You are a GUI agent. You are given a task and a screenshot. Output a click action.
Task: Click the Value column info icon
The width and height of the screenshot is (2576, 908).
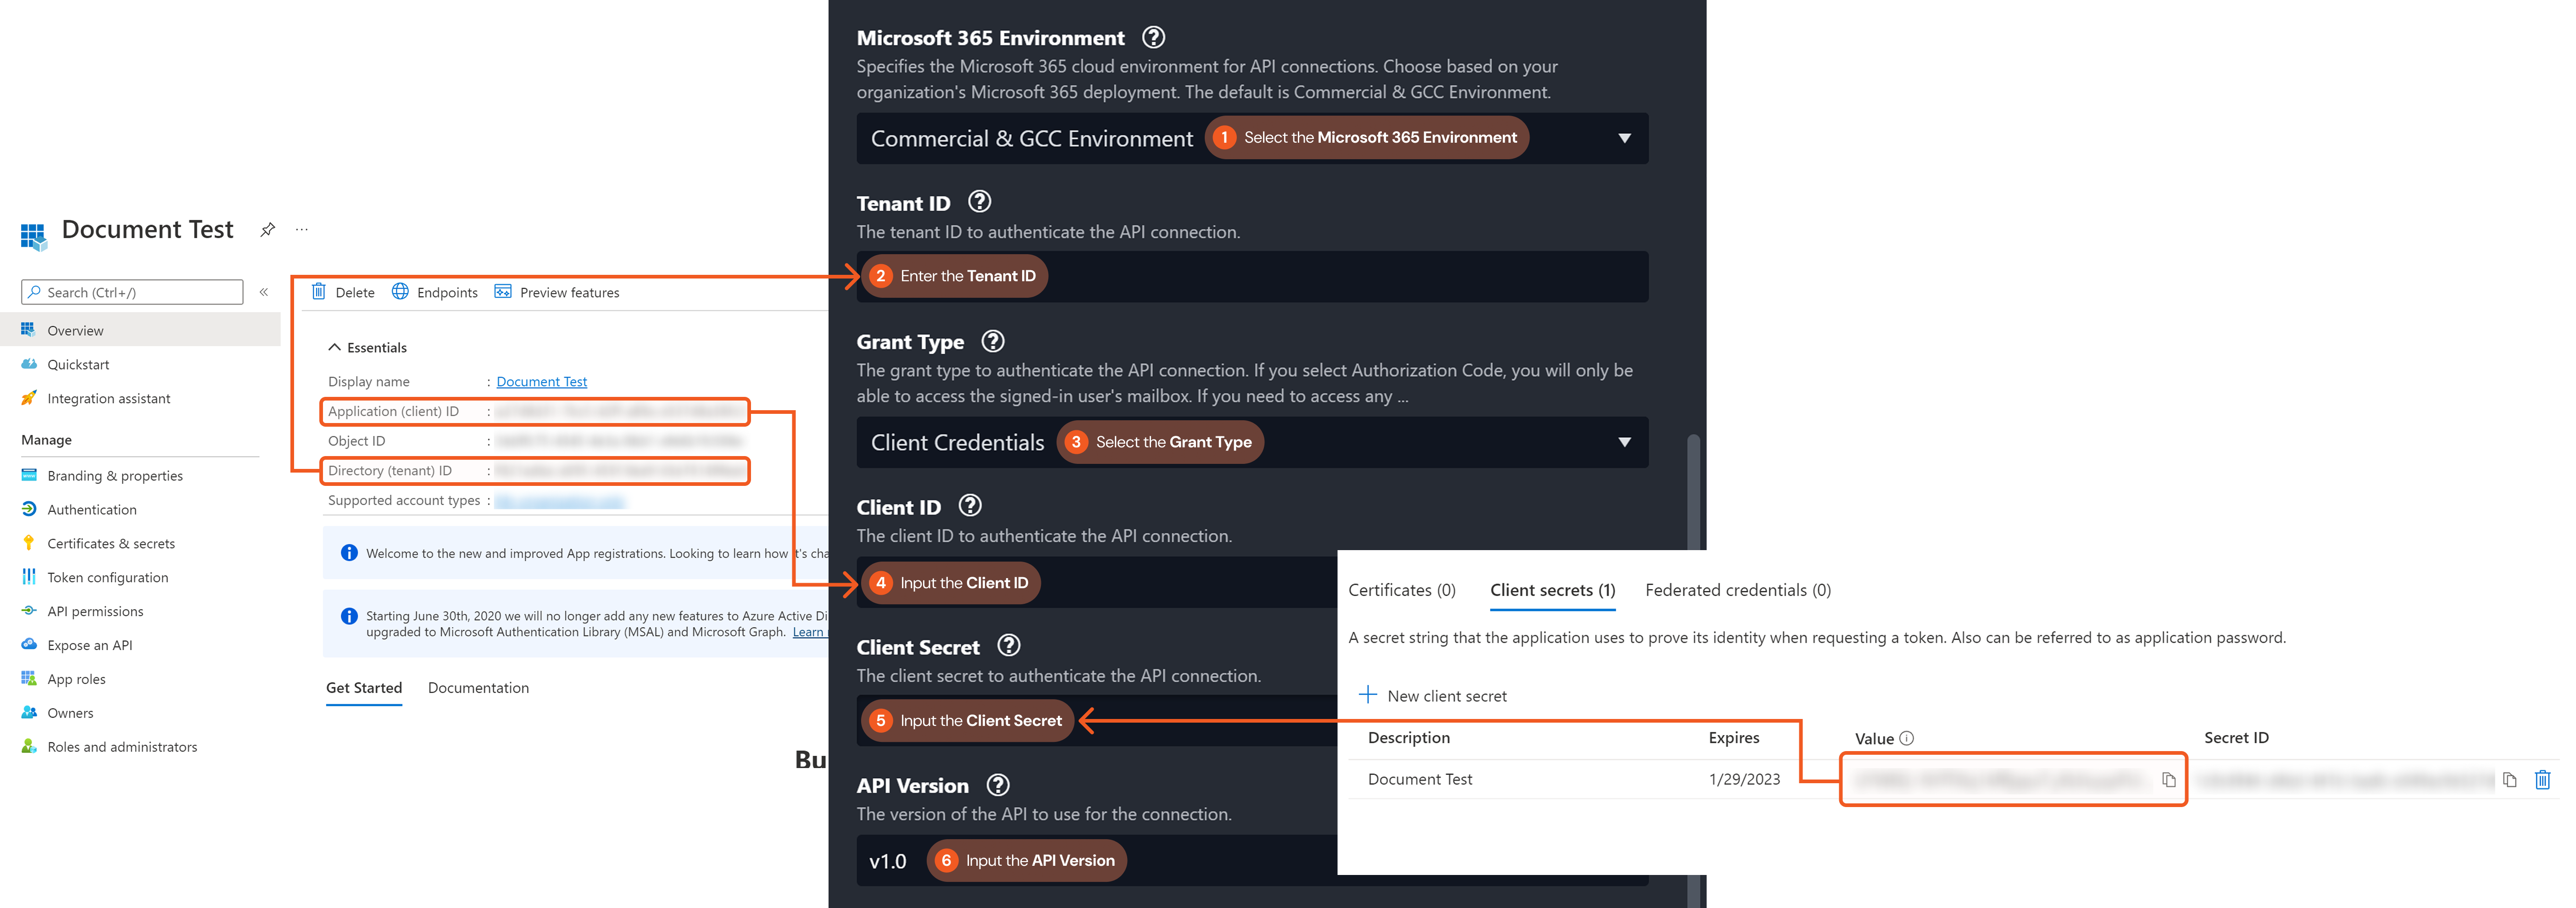1906,738
